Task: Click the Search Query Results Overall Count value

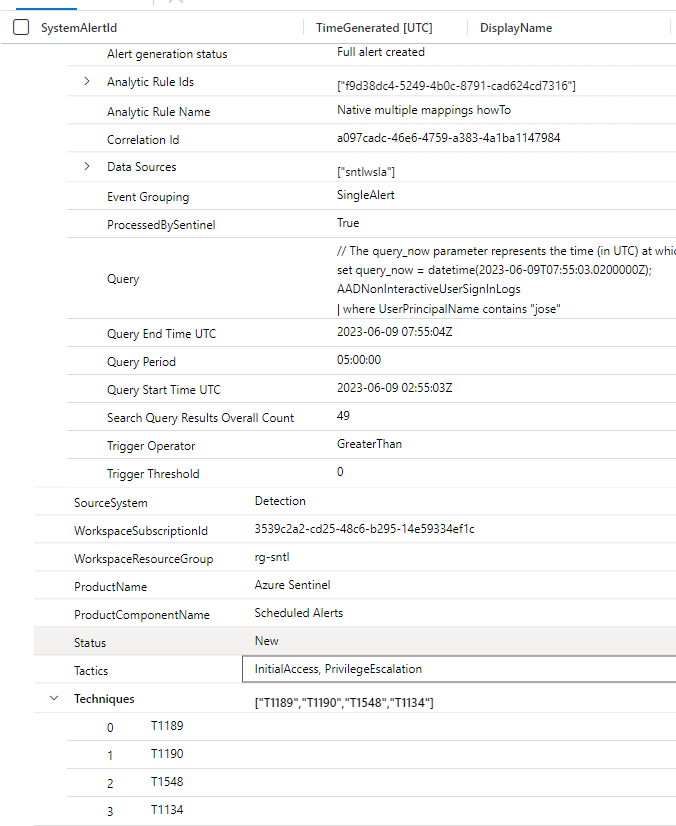Action: coord(344,415)
